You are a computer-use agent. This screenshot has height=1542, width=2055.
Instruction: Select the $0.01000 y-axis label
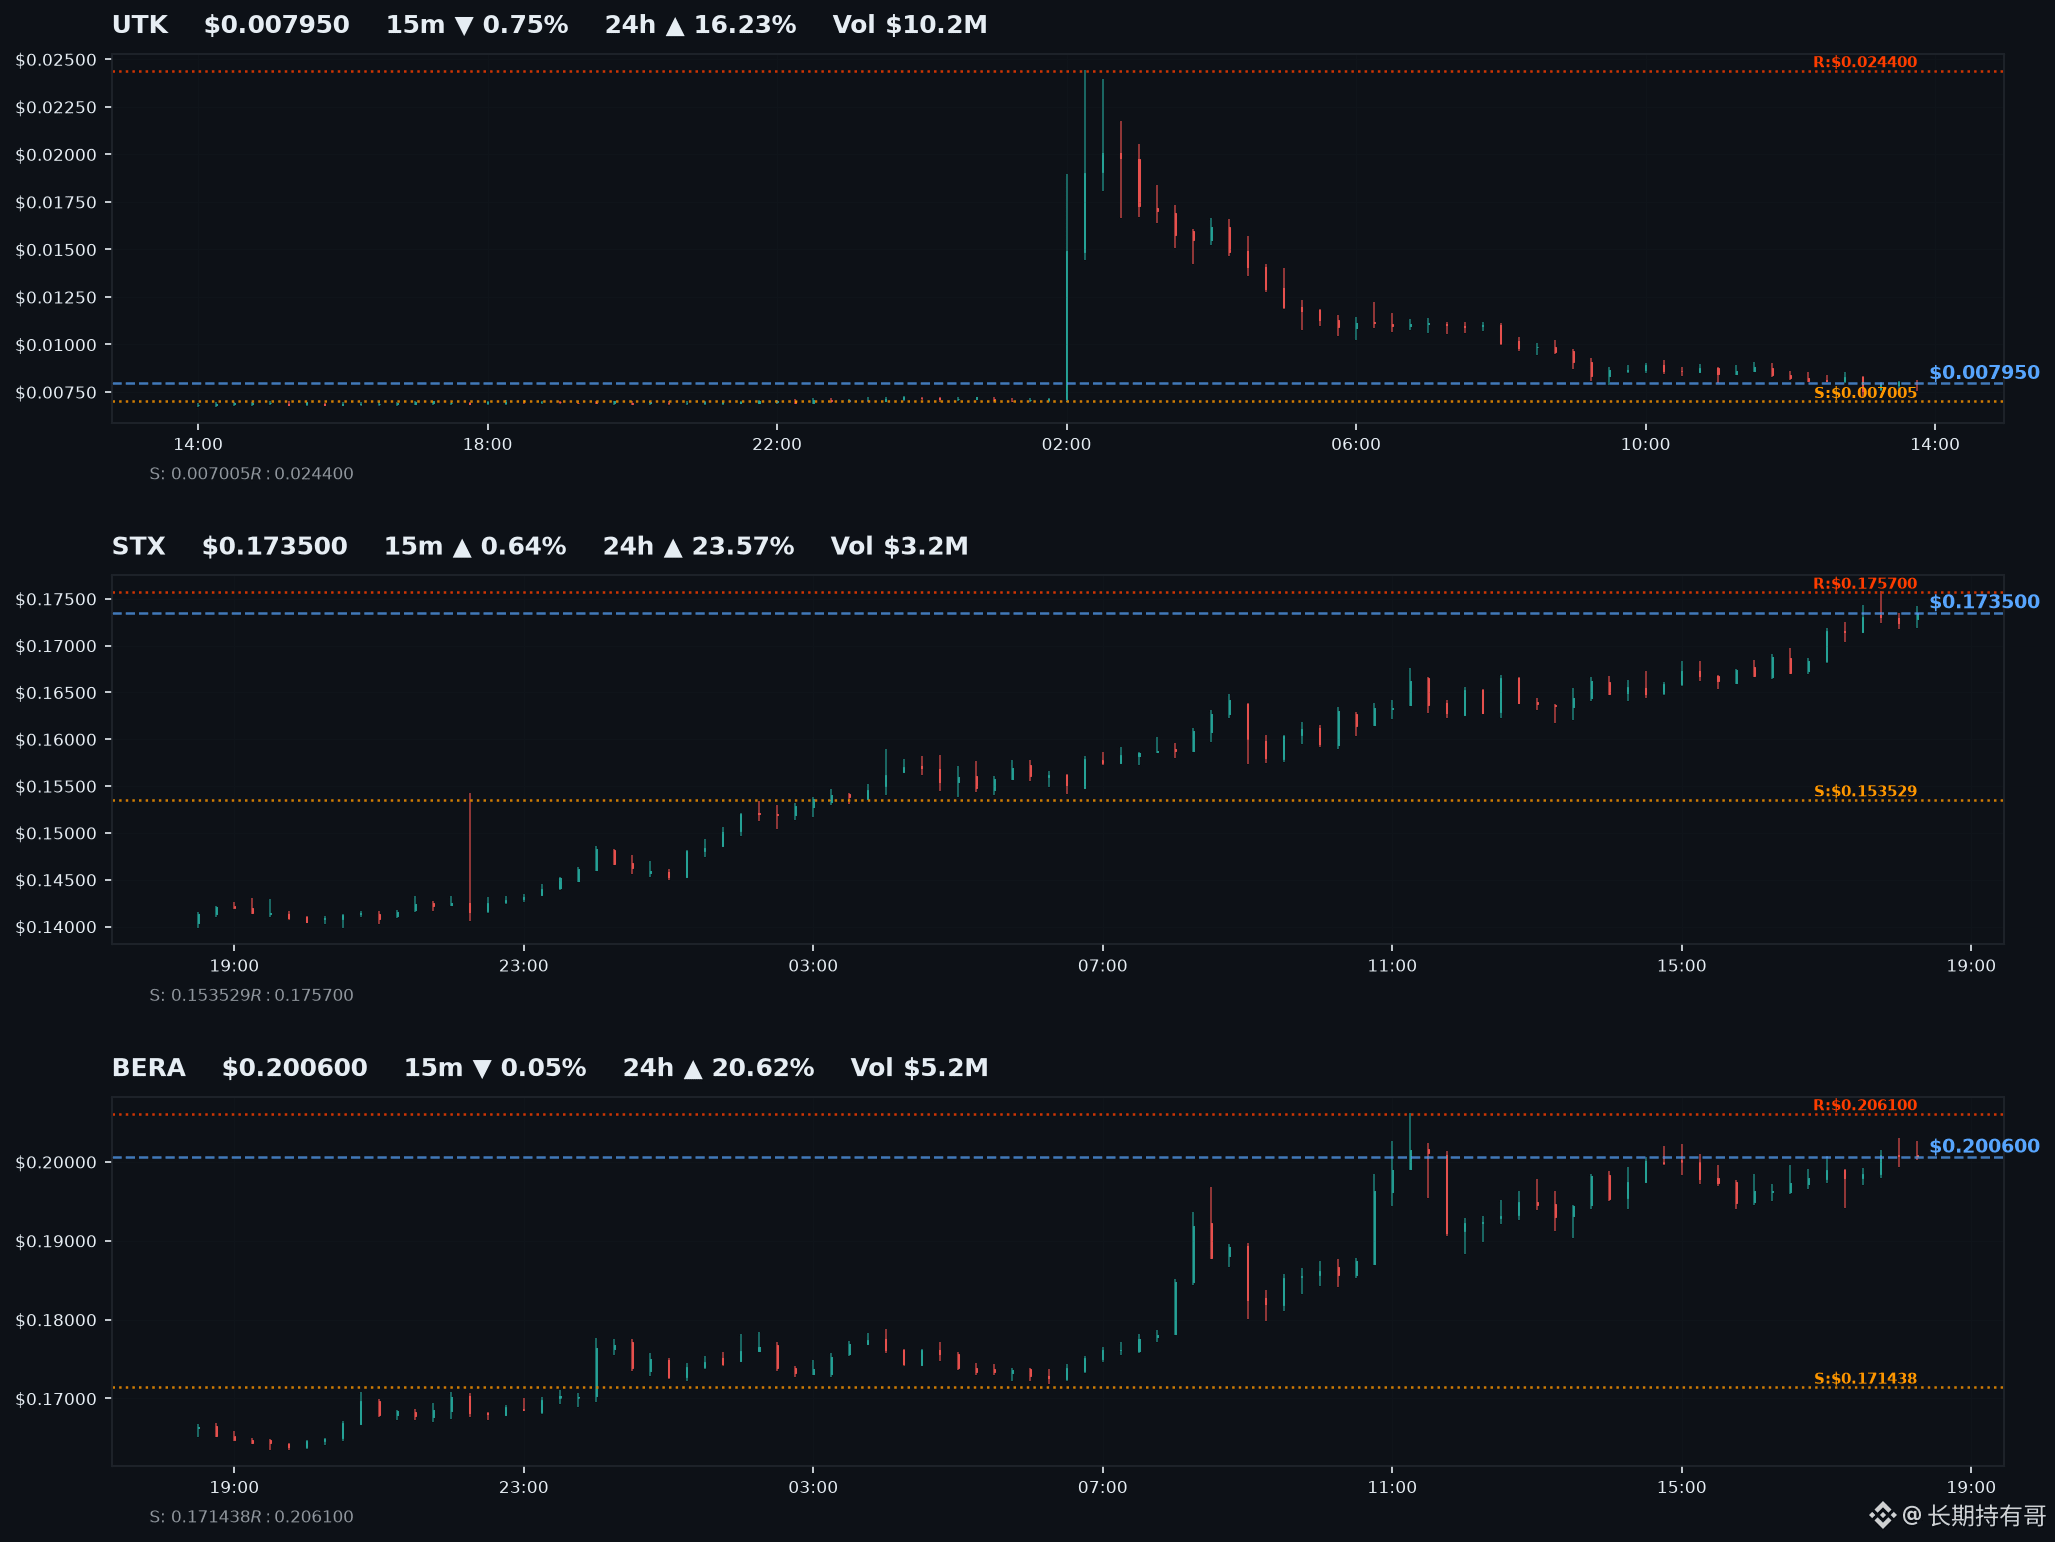[x=56, y=345]
